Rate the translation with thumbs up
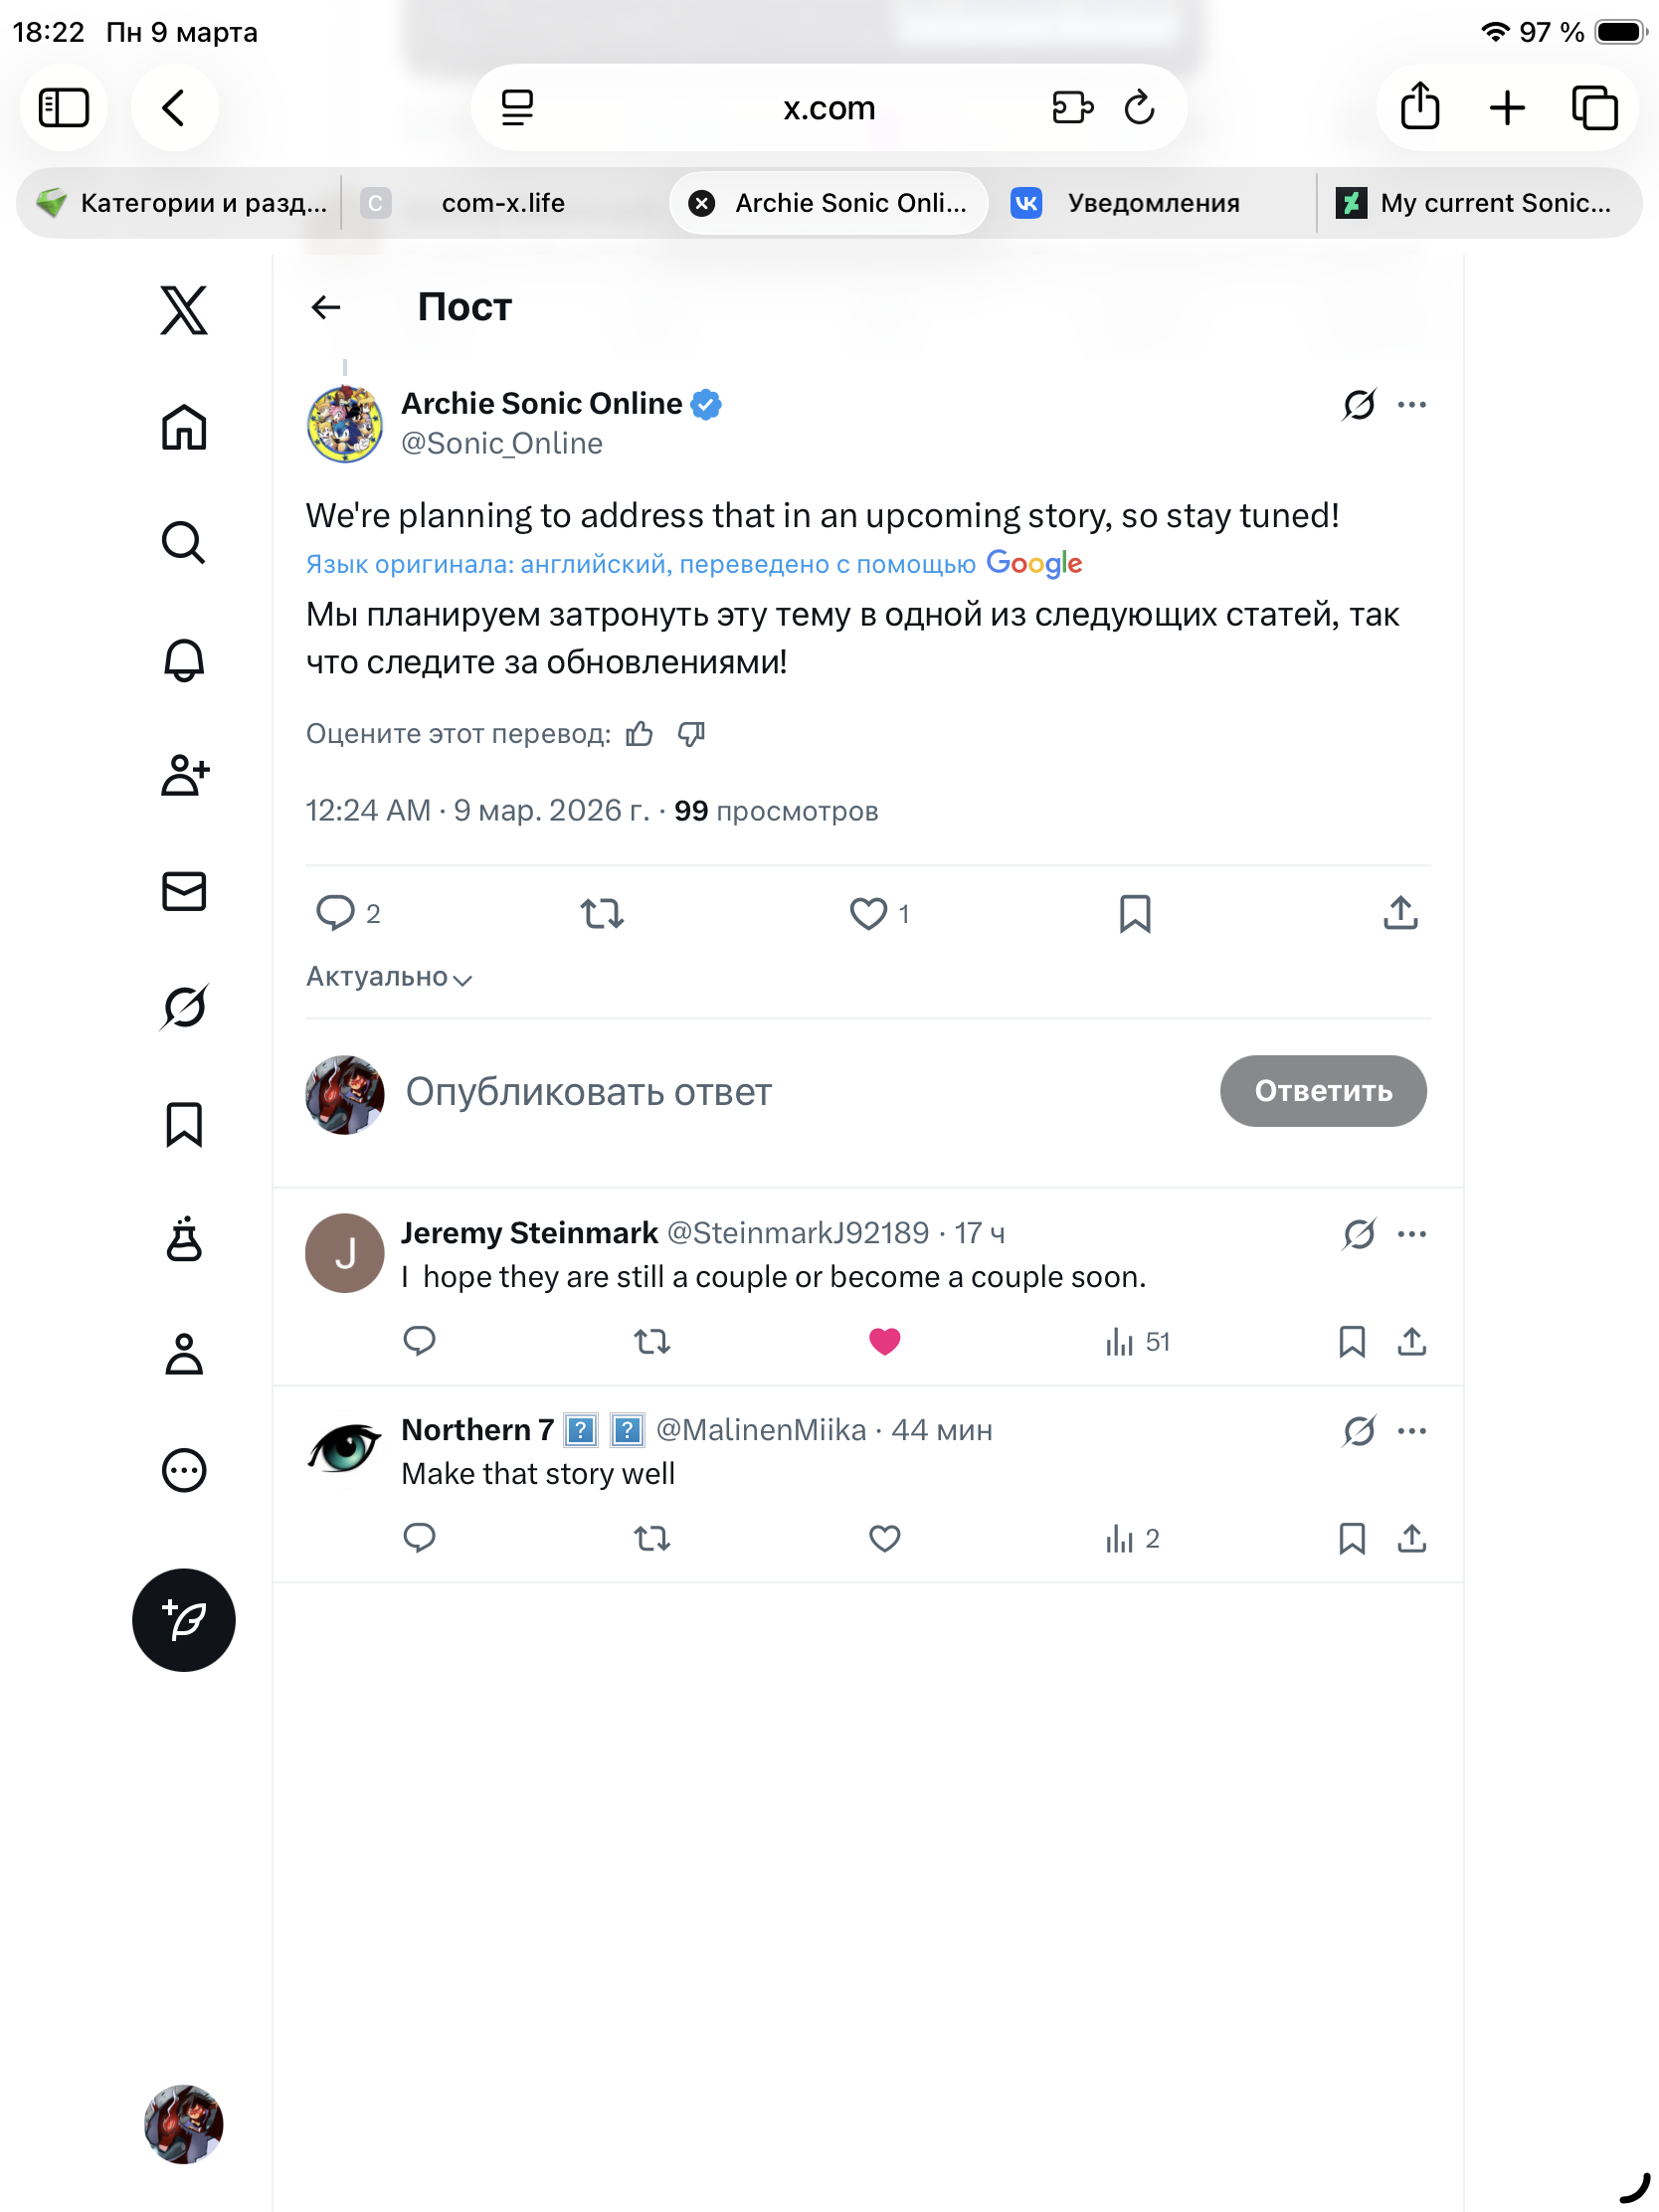Screen dimensions: 1659x2212 coord(640,735)
